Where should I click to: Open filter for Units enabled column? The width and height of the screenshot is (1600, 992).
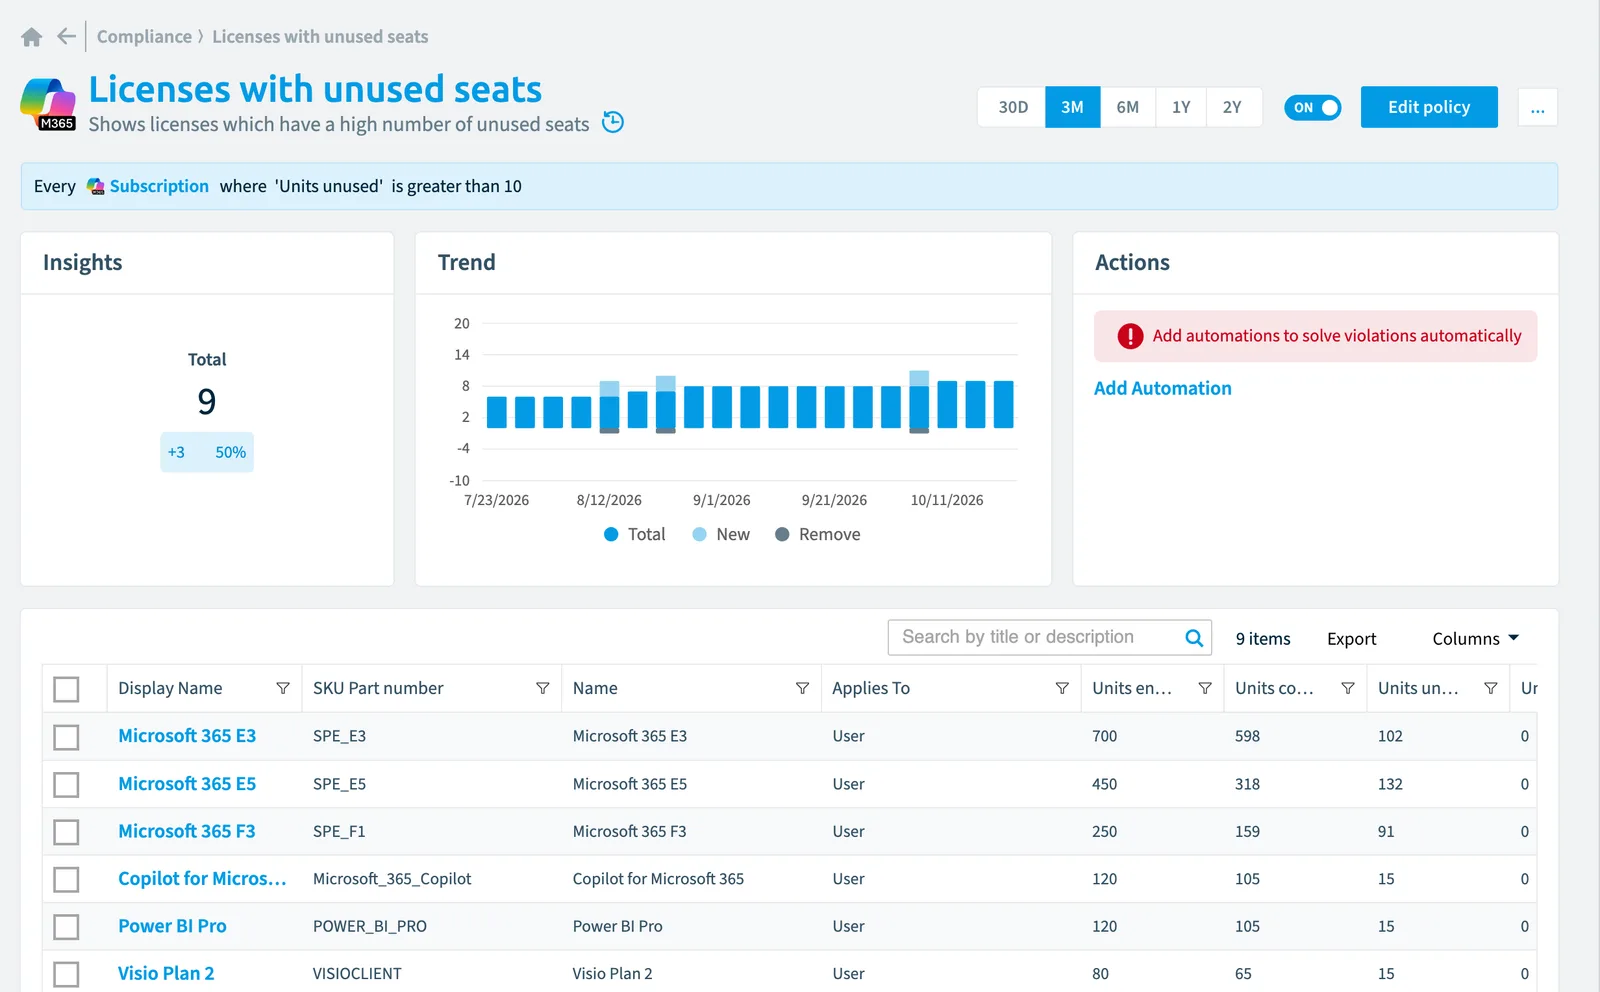pyautogui.click(x=1205, y=688)
